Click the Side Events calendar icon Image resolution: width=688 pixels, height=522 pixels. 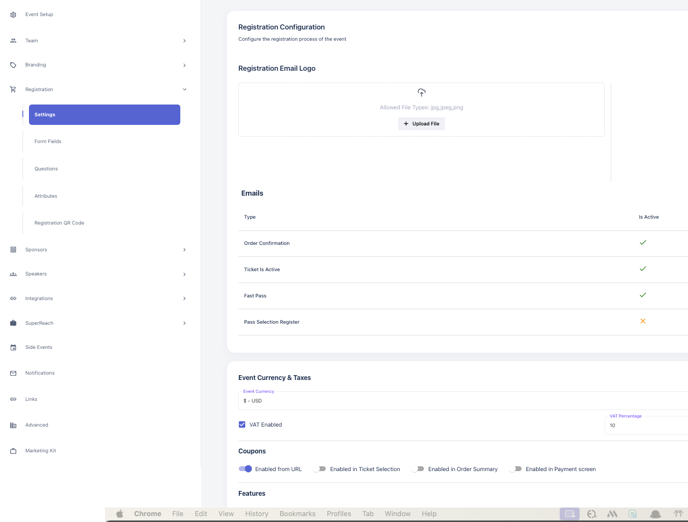(x=13, y=348)
